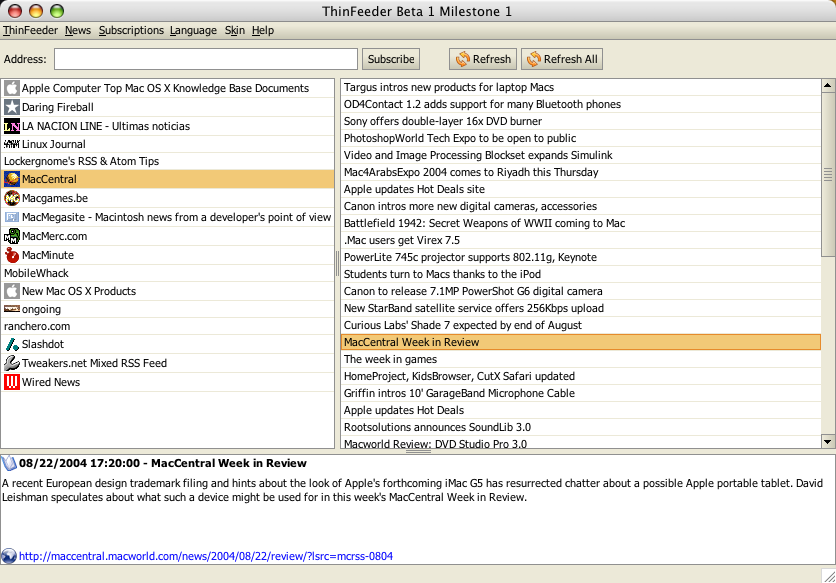The height and width of the screenshot is (583, 836).
Task: Select 'Griffin intros 10' GarageBand Microphone Cable'
Action: (x=581, y=394)
